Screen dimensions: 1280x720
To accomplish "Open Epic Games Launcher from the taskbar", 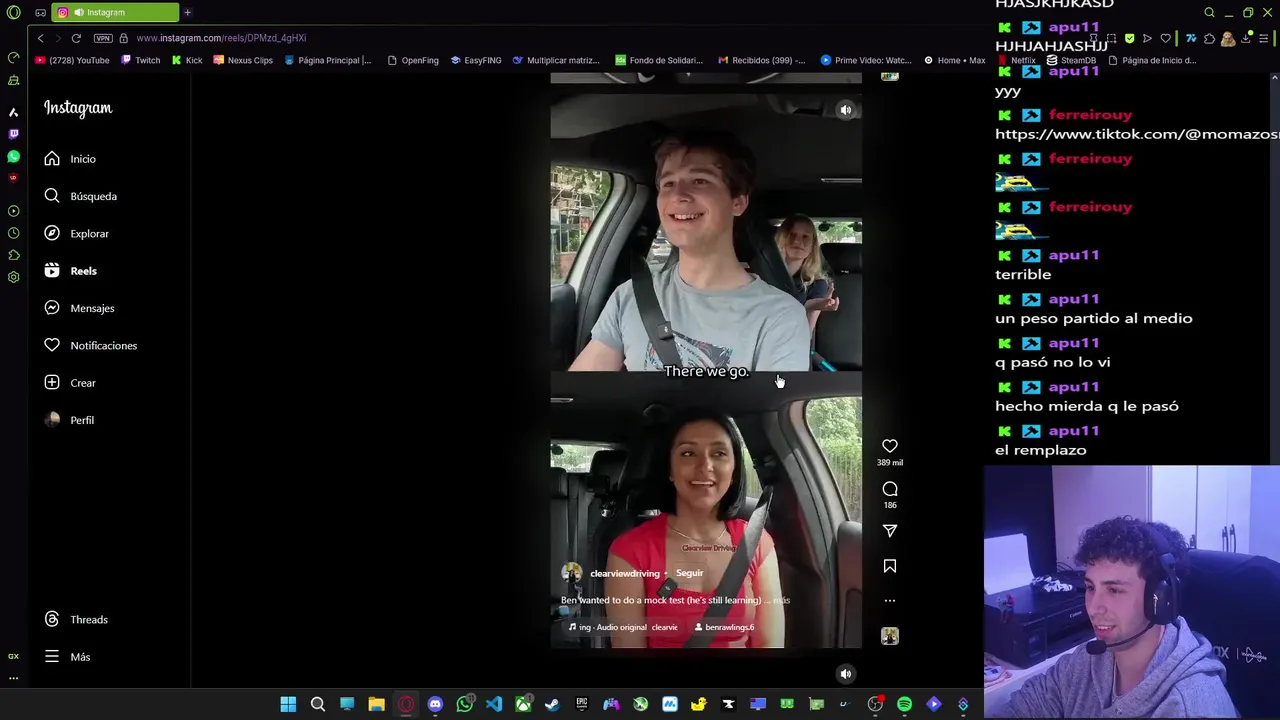I will (581, 704).
